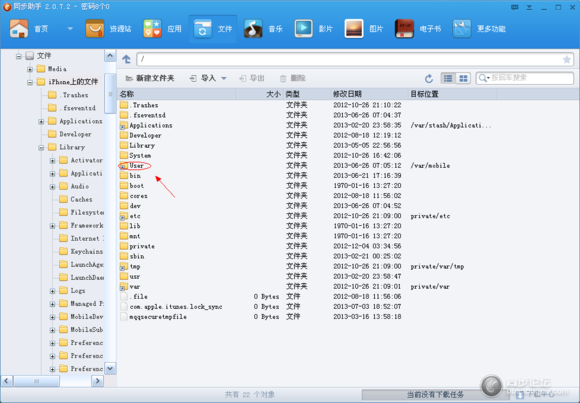Open the 首页 home icon

19,29
